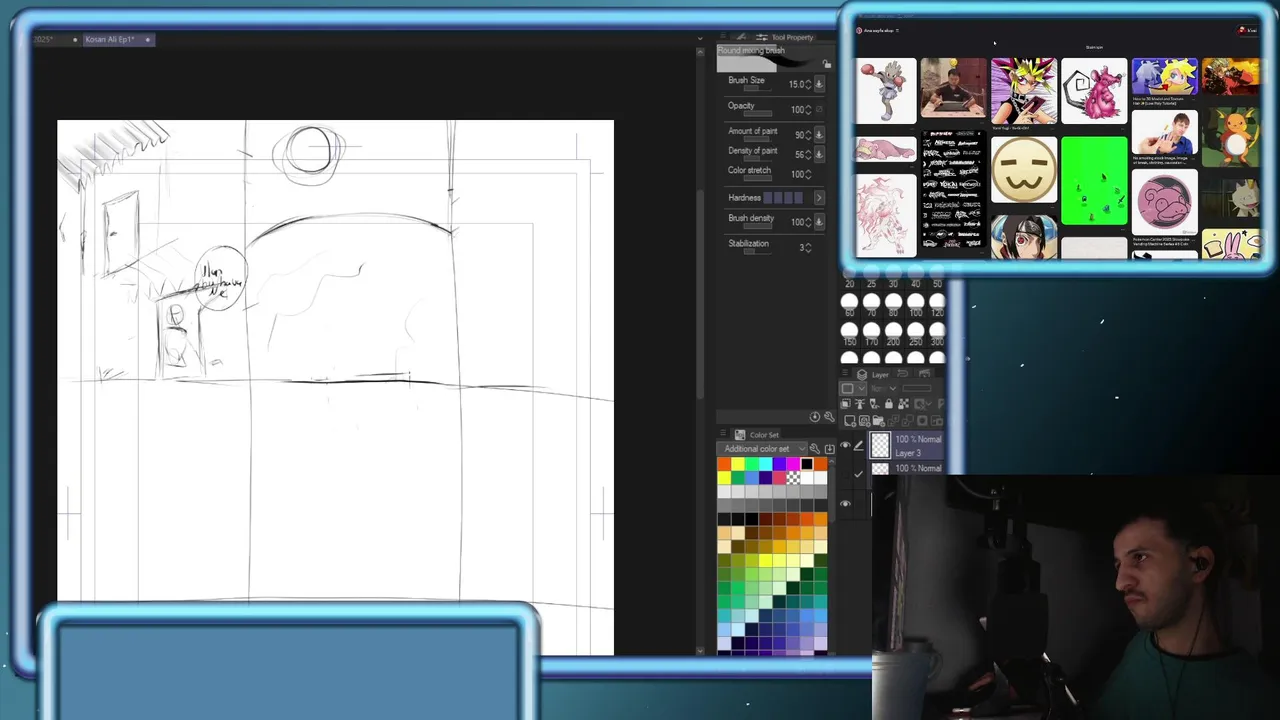Click the canvas tab bar dropdown arrow
Viewport: 1280px width, 720px height.
(x=699, y=39)
